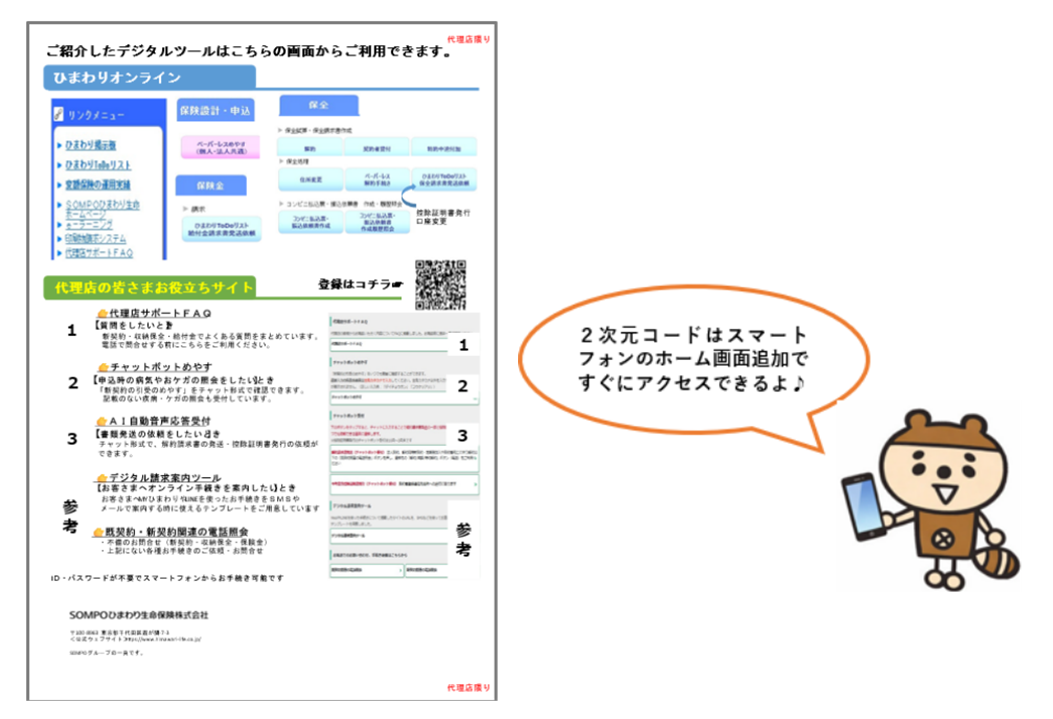This screenshot has height=719, width=1053.
Task: Click the pointing hand icon beside AI自動音声応答受付
Action: coord(102,421)
